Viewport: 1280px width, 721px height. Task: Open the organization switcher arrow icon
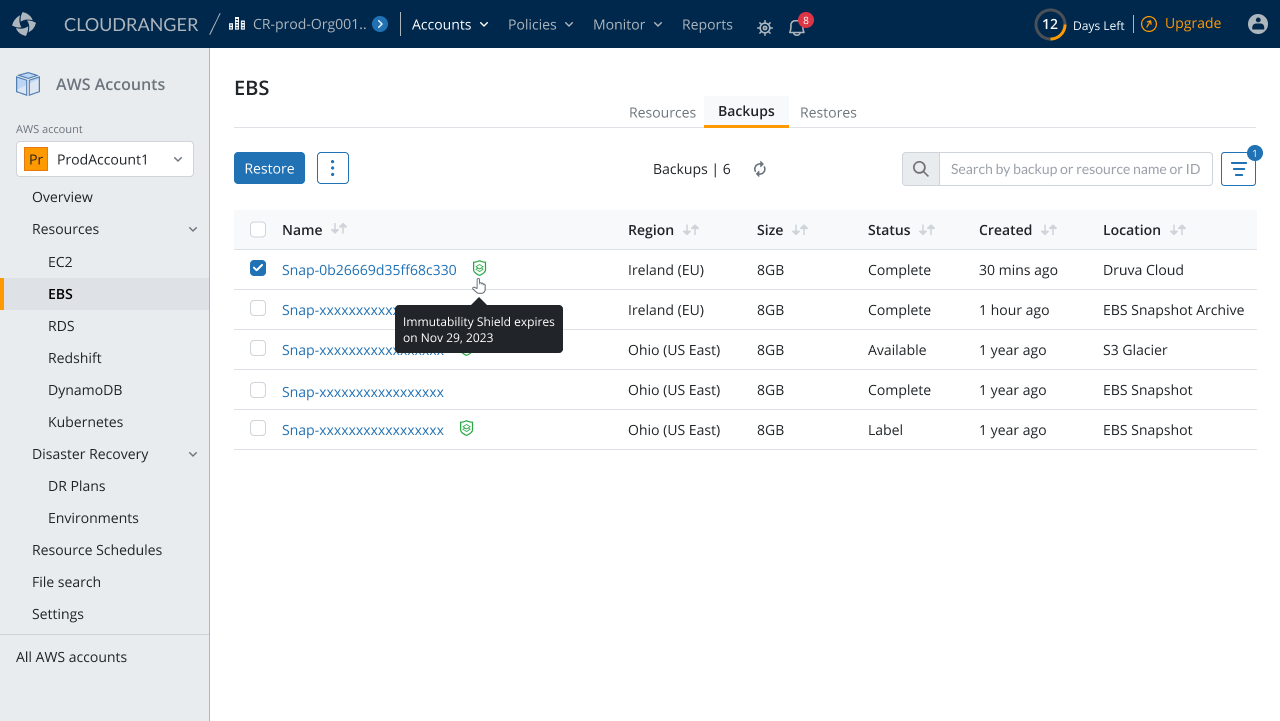[x=380, y=24]
